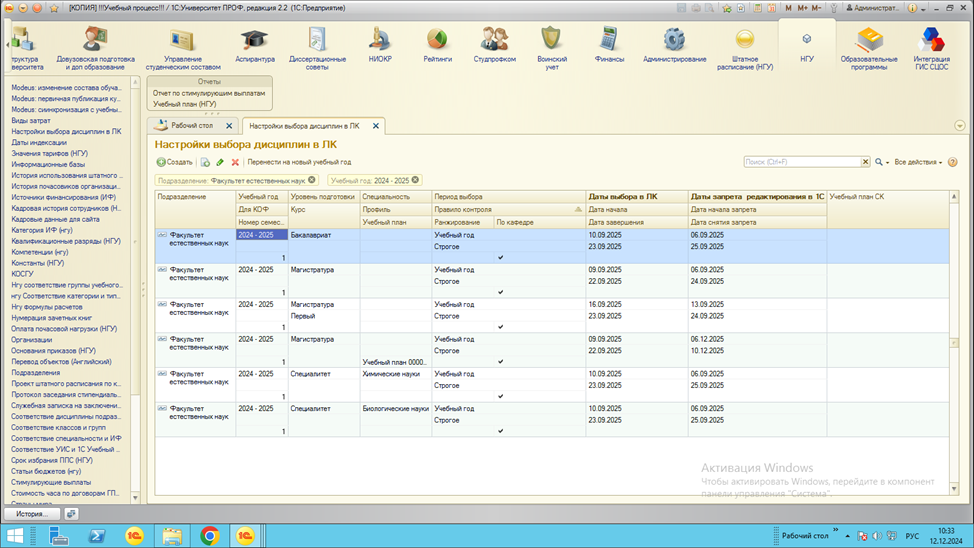Switch to the Рабочий стол tab

click(192, 126)
